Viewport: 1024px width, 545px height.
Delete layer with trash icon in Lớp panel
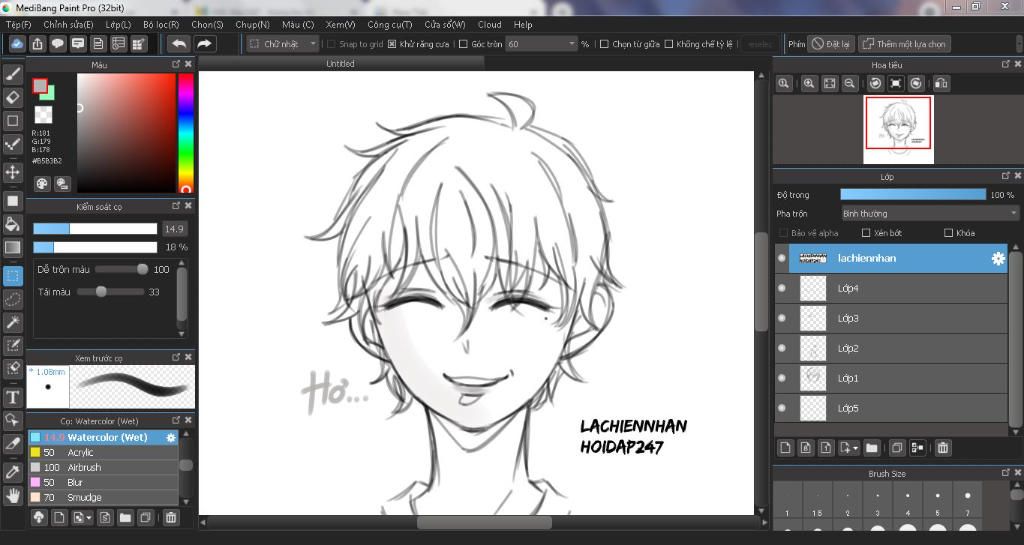[x=942, y=448]
